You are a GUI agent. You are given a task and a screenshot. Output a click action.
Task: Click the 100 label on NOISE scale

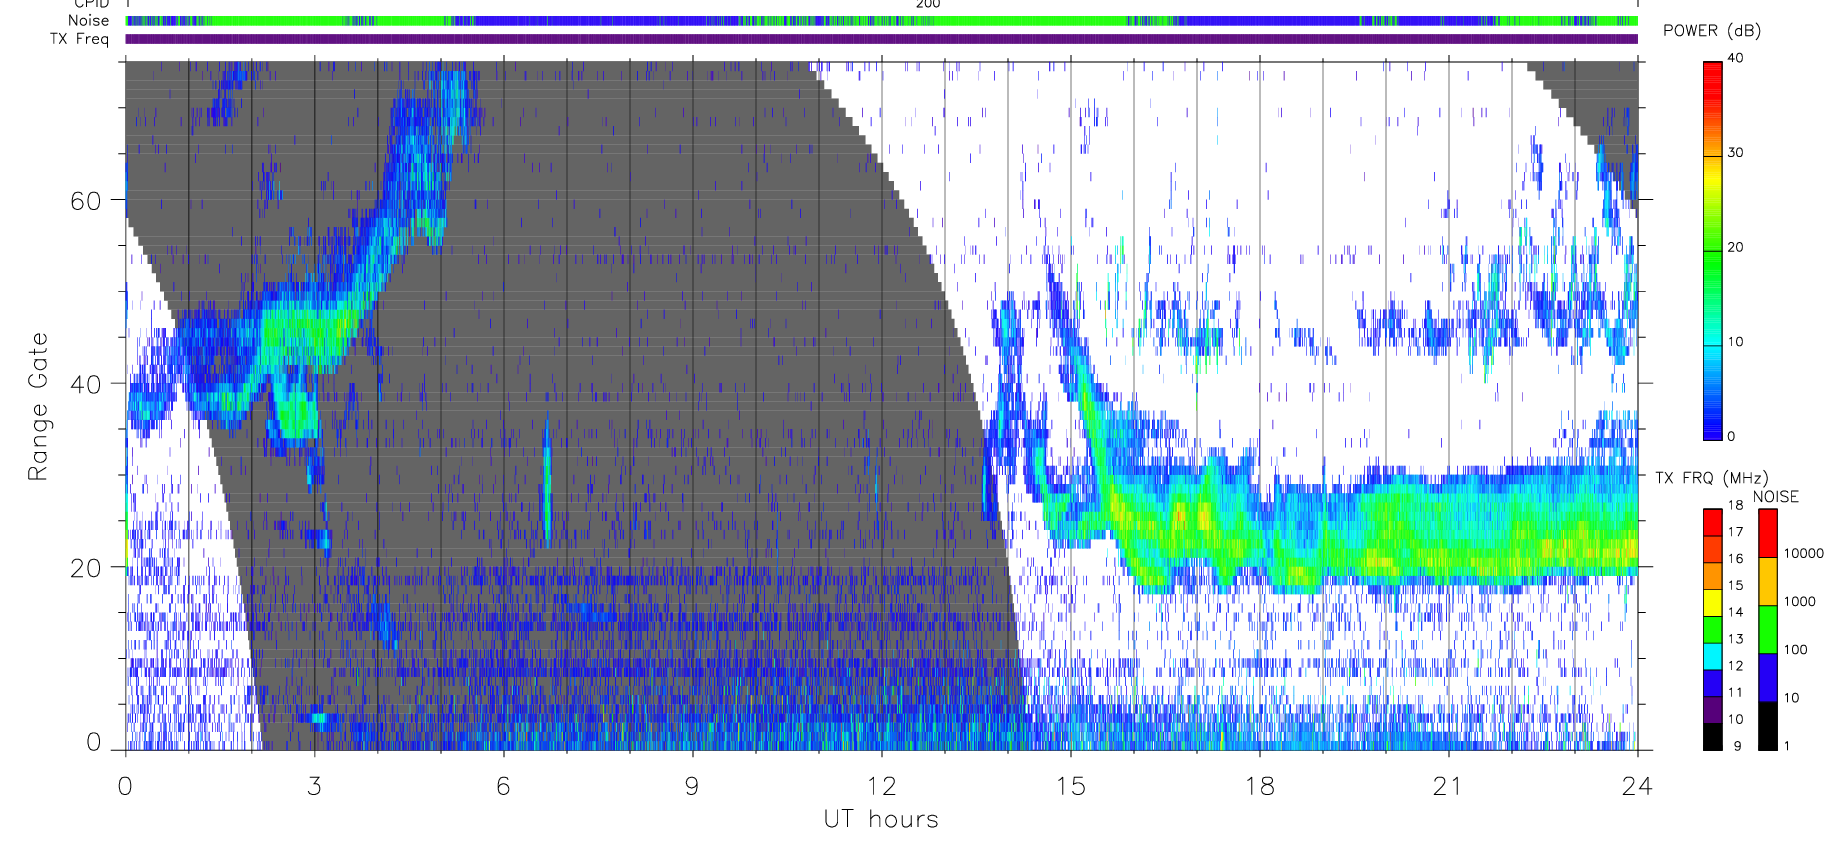click(1796, 650)
